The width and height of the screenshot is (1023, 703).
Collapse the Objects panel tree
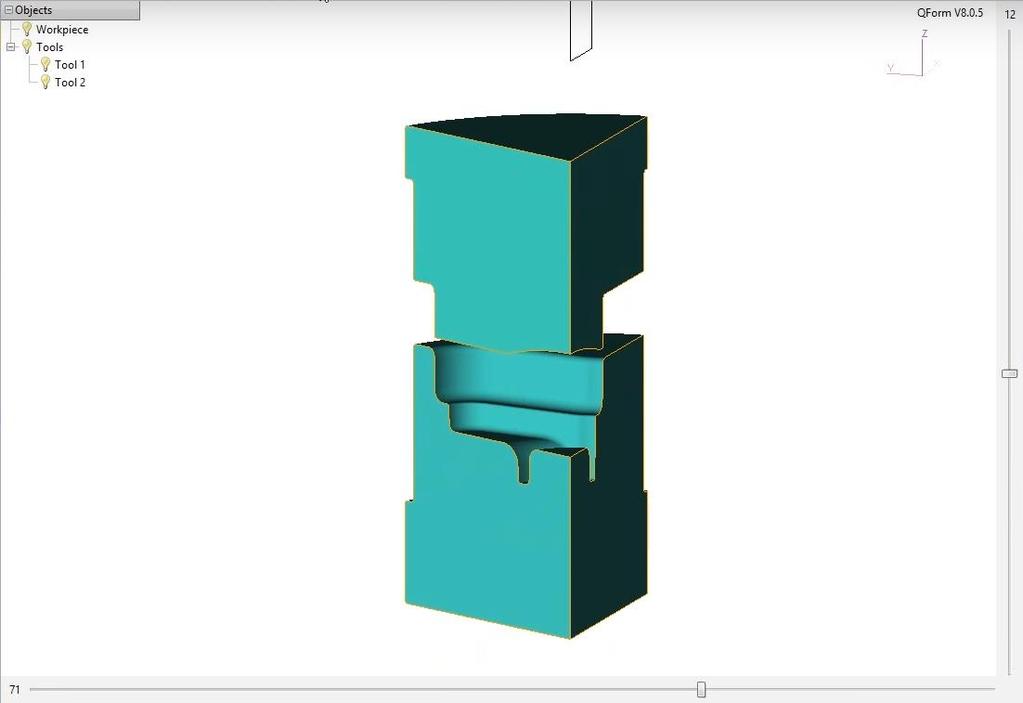(x=9, y=10)
